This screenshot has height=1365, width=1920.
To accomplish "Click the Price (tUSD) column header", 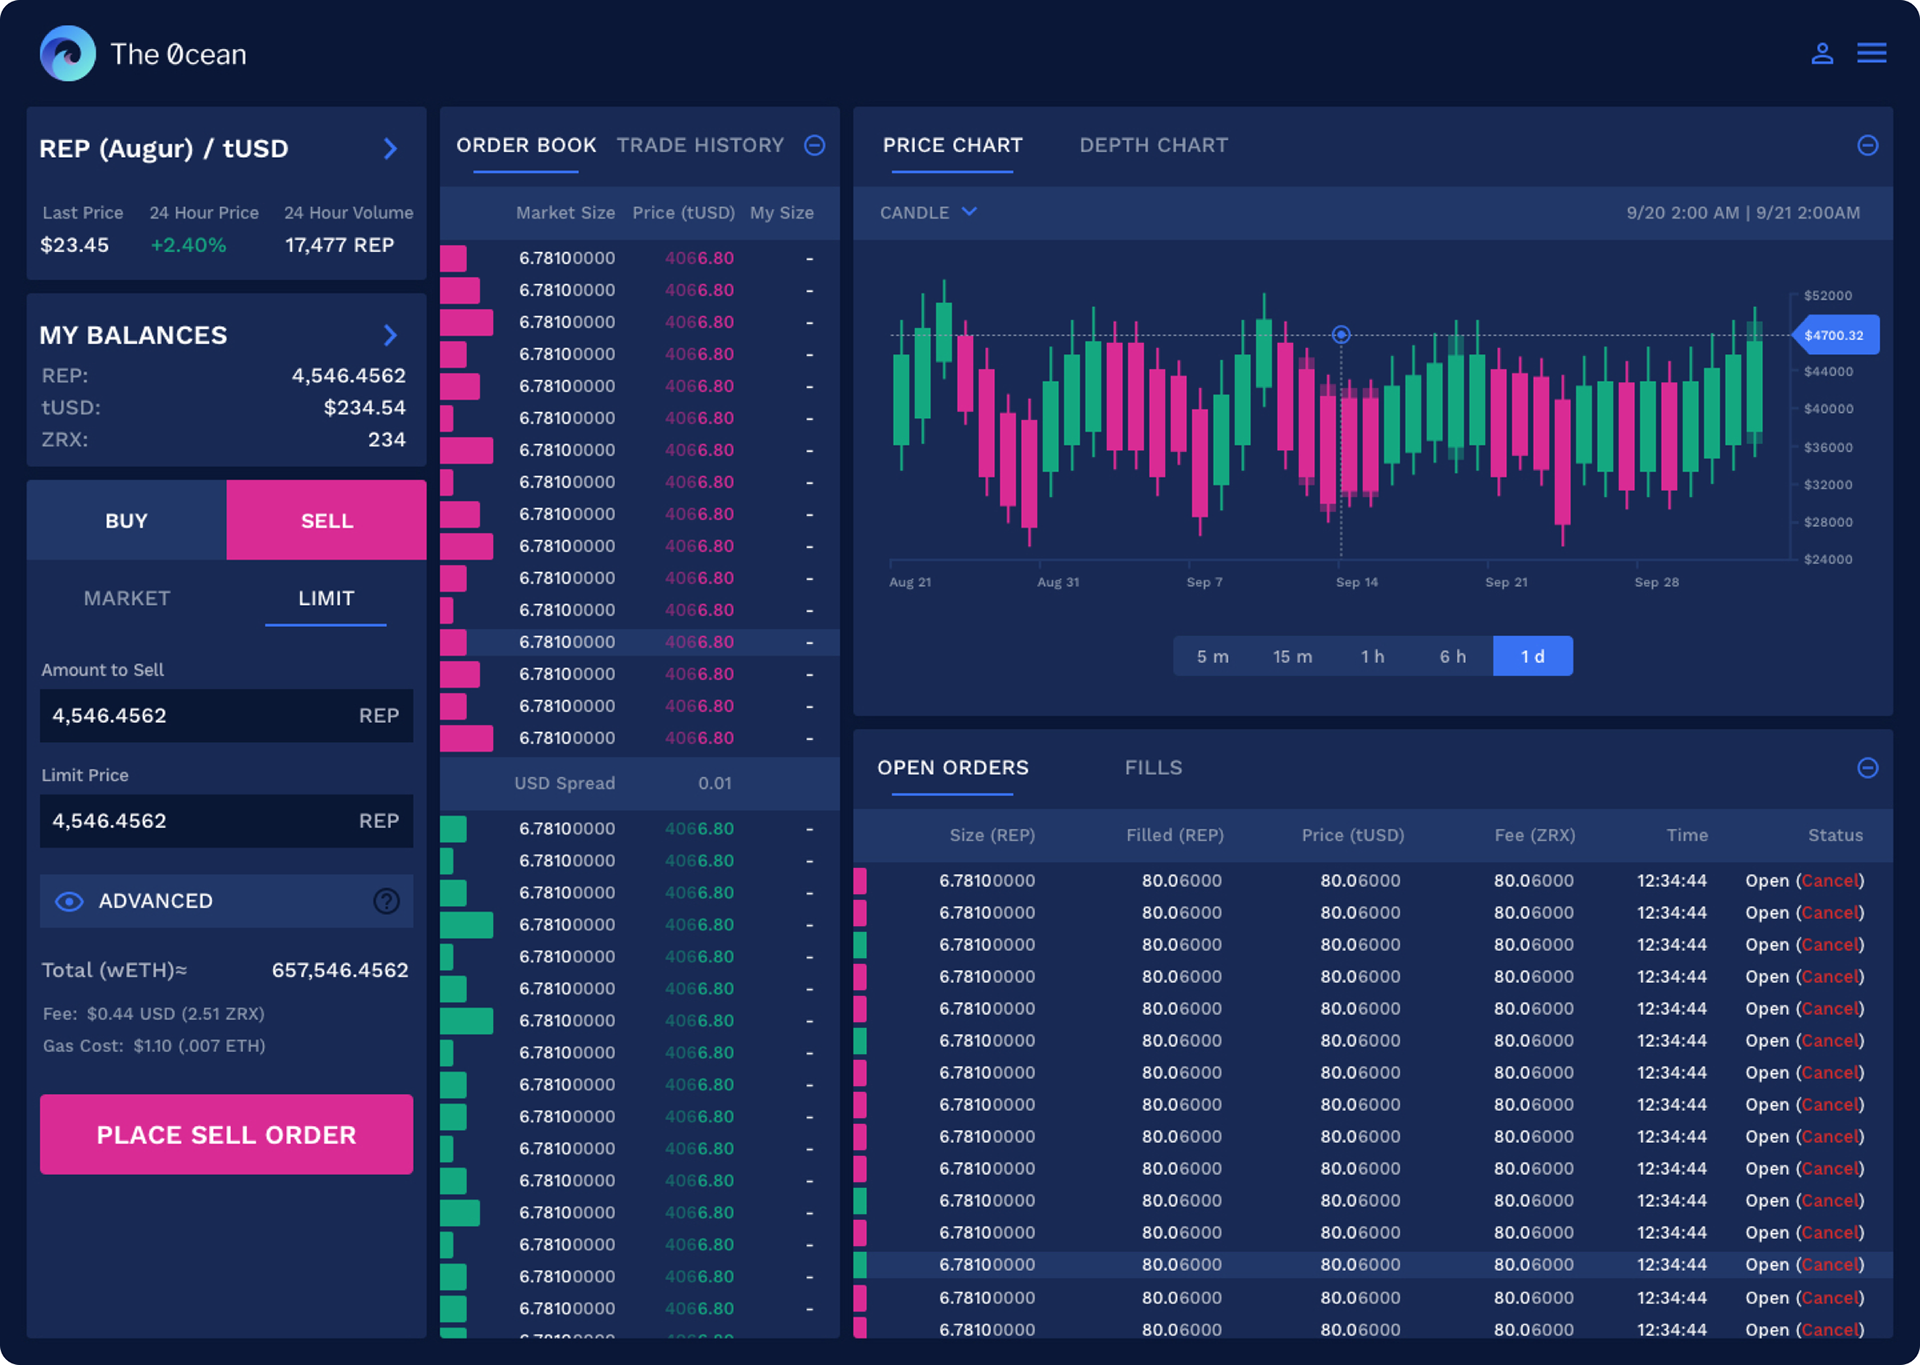I will tap(684, 212).
